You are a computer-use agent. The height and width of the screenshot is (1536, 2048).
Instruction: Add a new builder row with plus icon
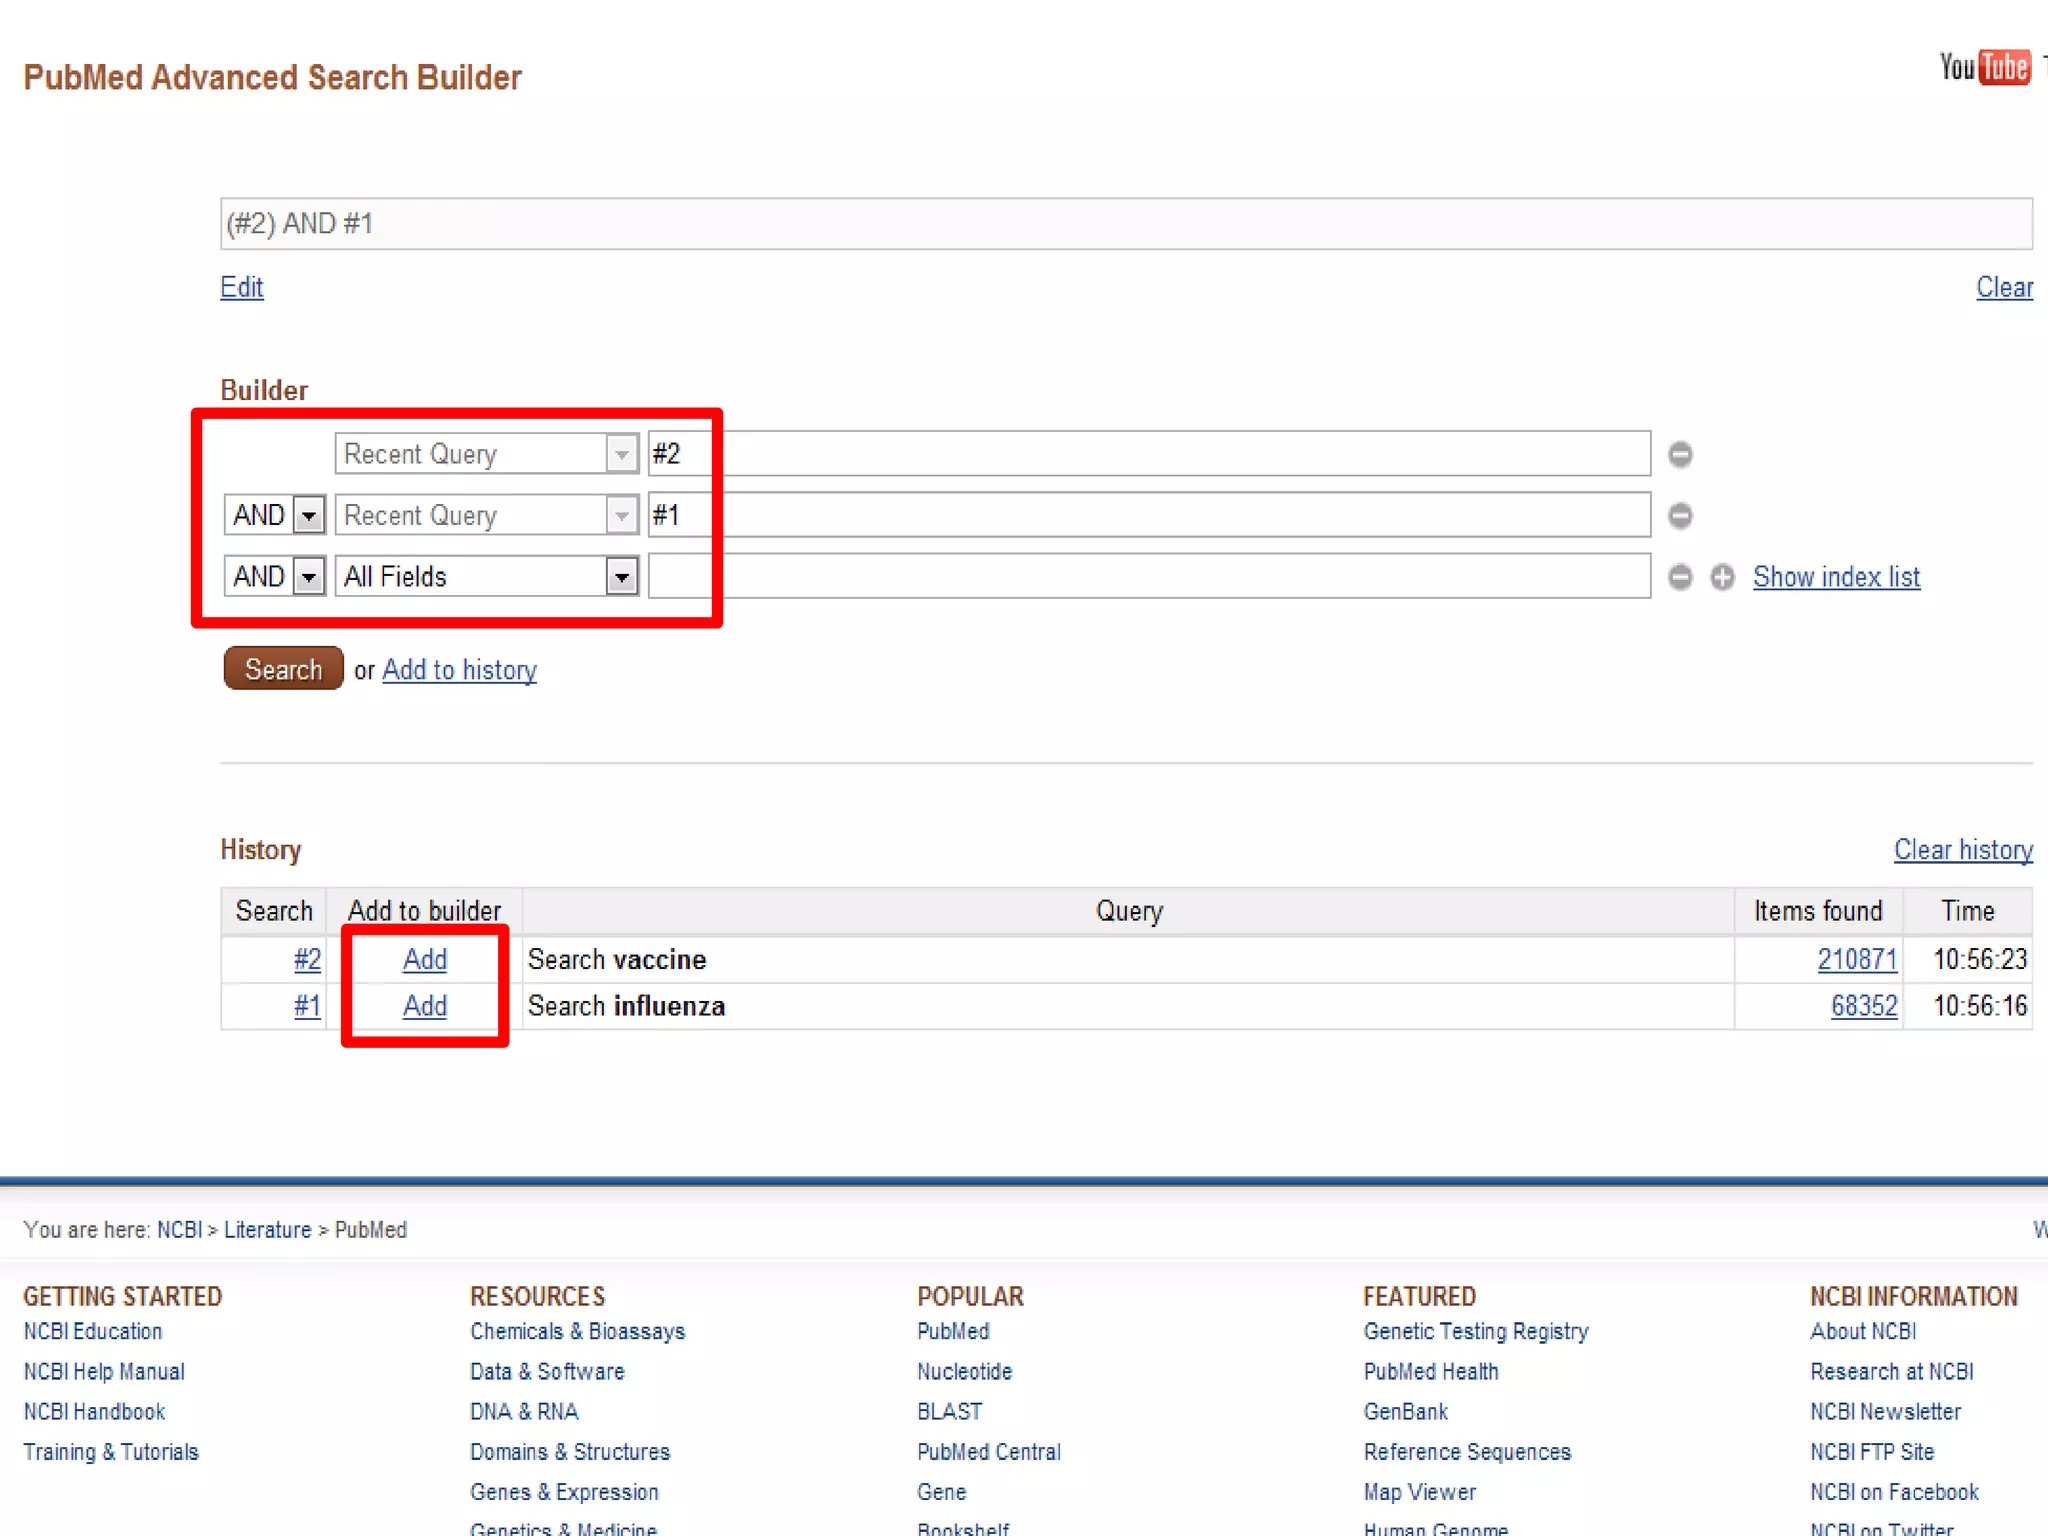[1722, 577]
